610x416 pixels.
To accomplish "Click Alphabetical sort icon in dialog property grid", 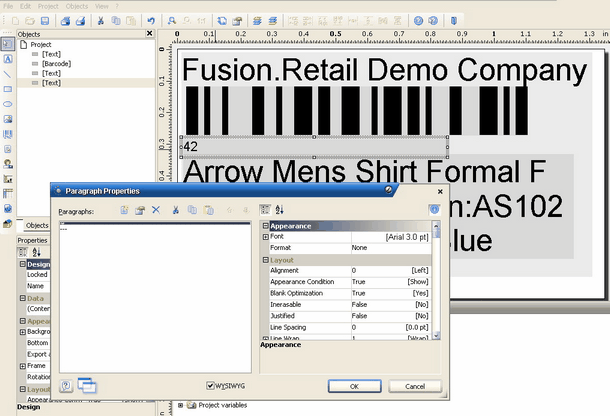I will 279,210.
